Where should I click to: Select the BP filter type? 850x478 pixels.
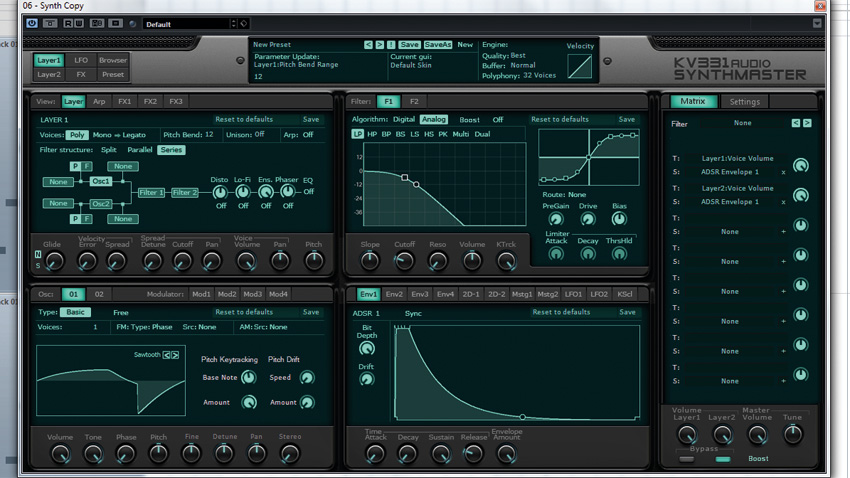386,134
